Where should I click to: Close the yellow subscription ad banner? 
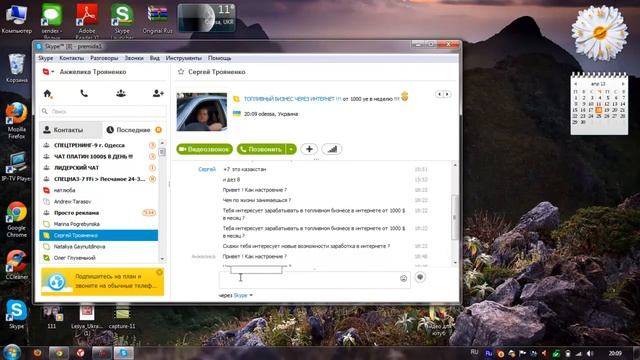160,272
